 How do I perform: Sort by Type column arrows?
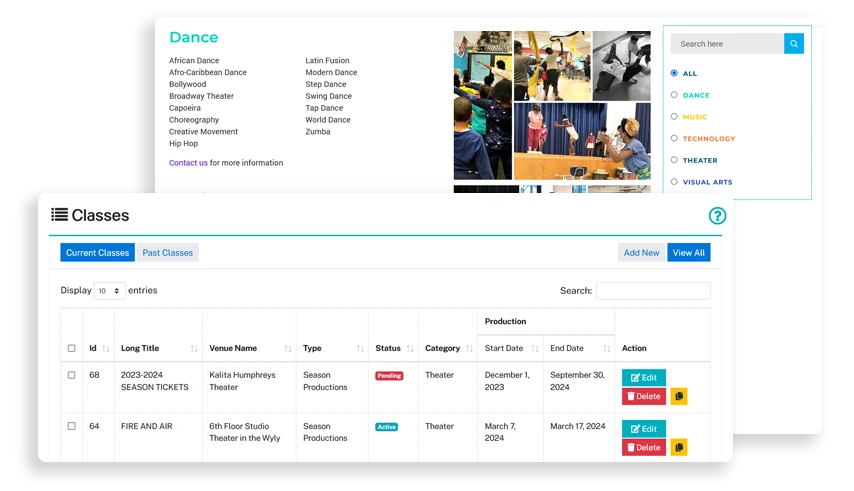(360, 348)
